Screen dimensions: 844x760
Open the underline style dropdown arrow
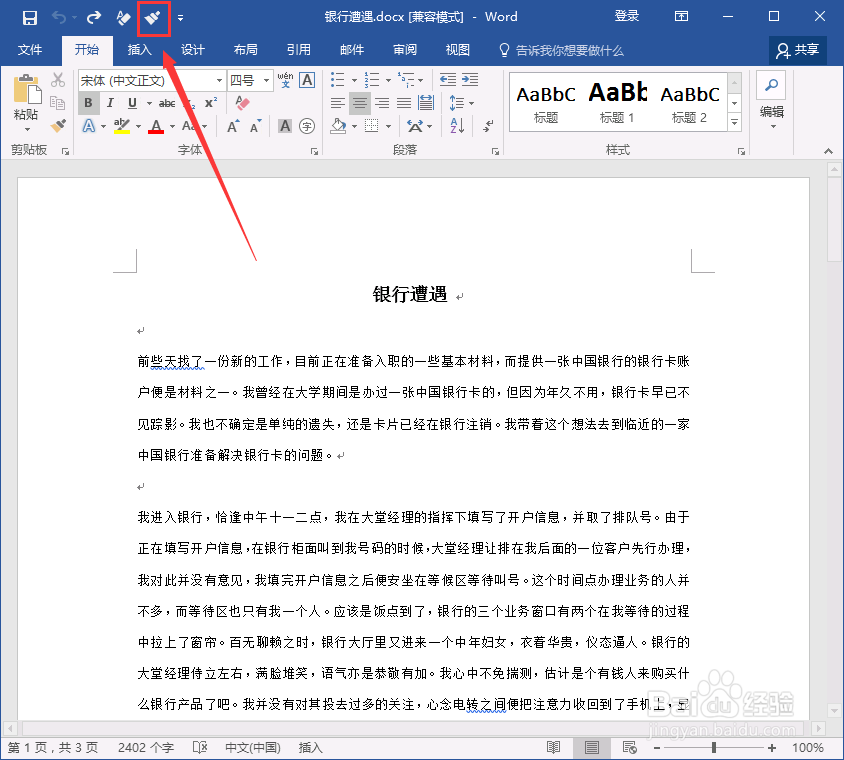pos(149,103)
